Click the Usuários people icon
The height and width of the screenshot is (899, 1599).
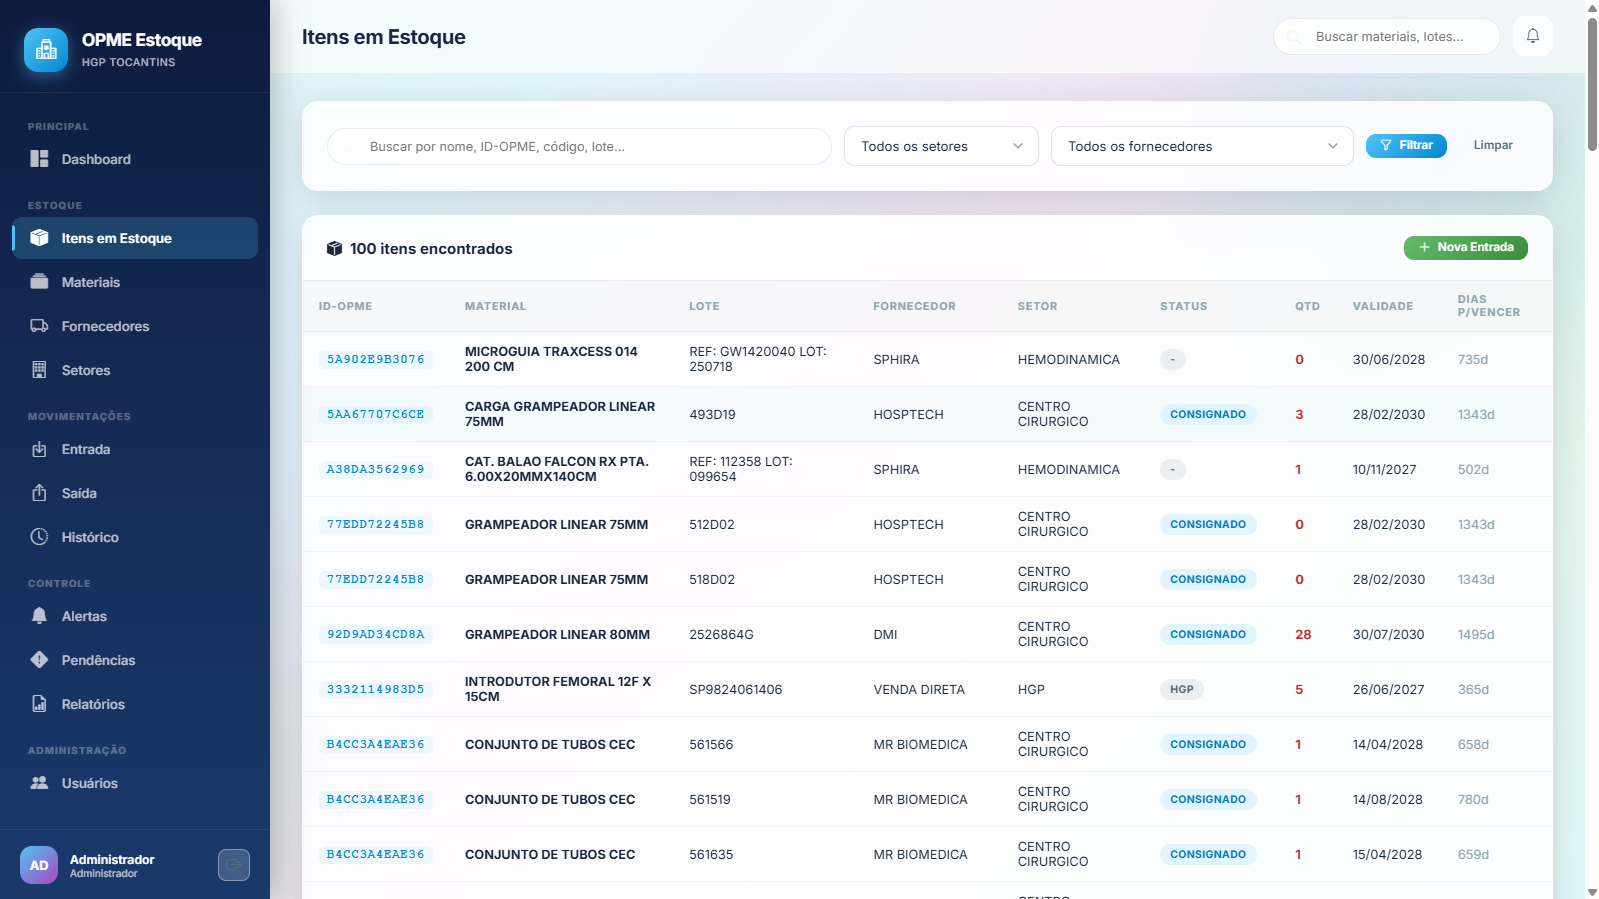[x=39, y=783]
